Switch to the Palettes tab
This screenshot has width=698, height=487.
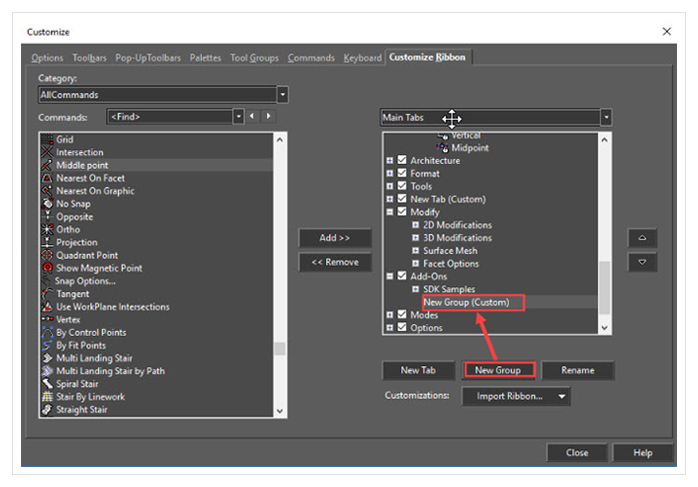(205, 58)
